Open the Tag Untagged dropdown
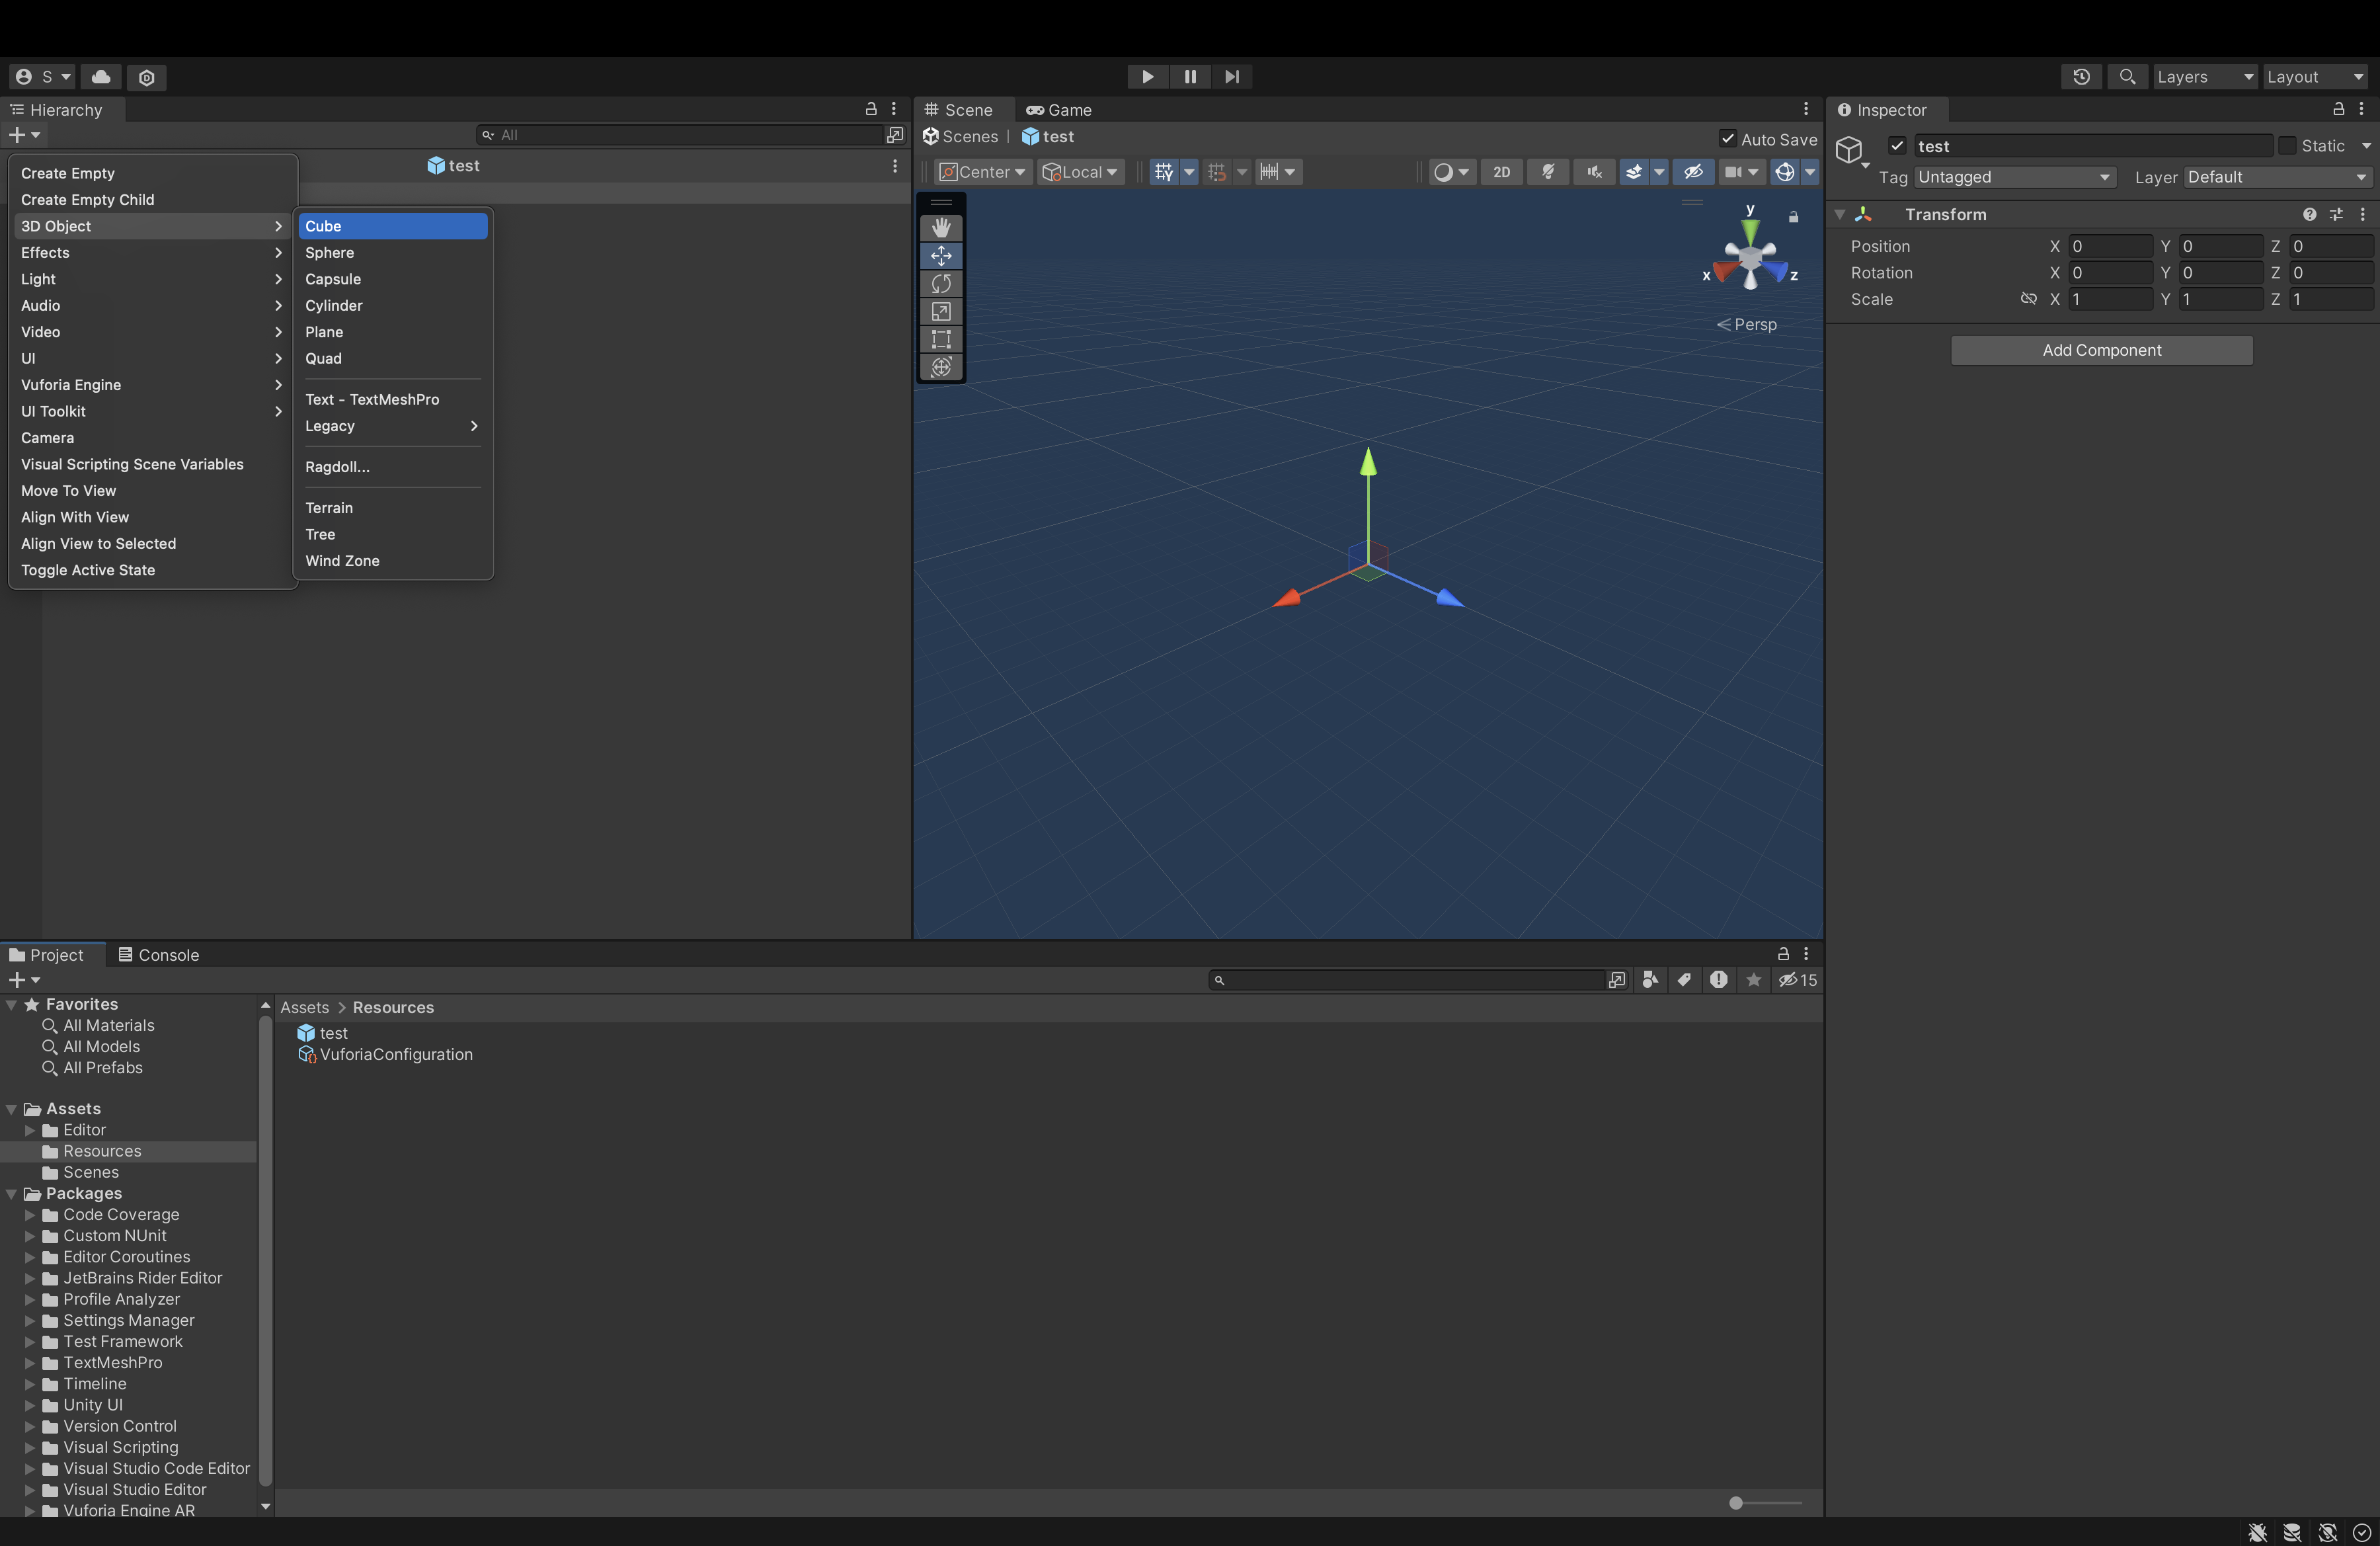This screenshot has height=1546, width=2380. [x=2014, y=177]
